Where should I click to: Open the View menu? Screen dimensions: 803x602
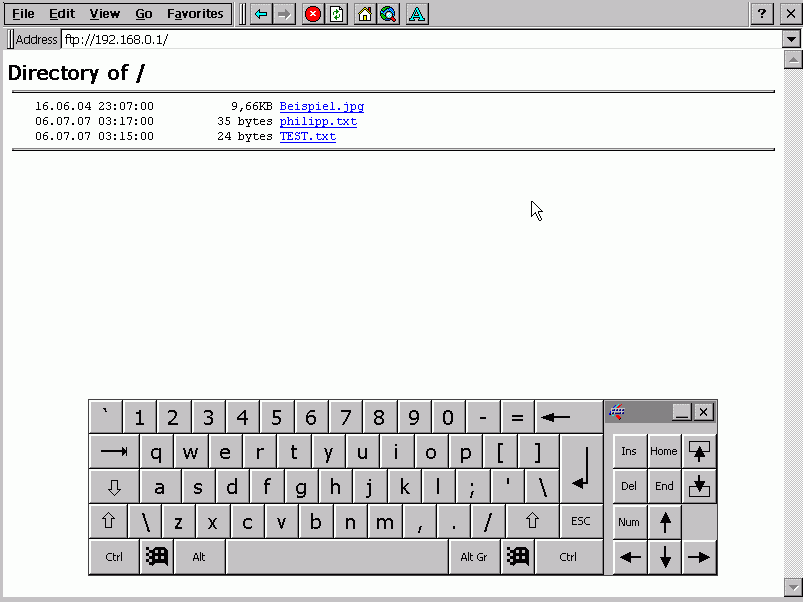pyautogui.click(x=104, y=14)
